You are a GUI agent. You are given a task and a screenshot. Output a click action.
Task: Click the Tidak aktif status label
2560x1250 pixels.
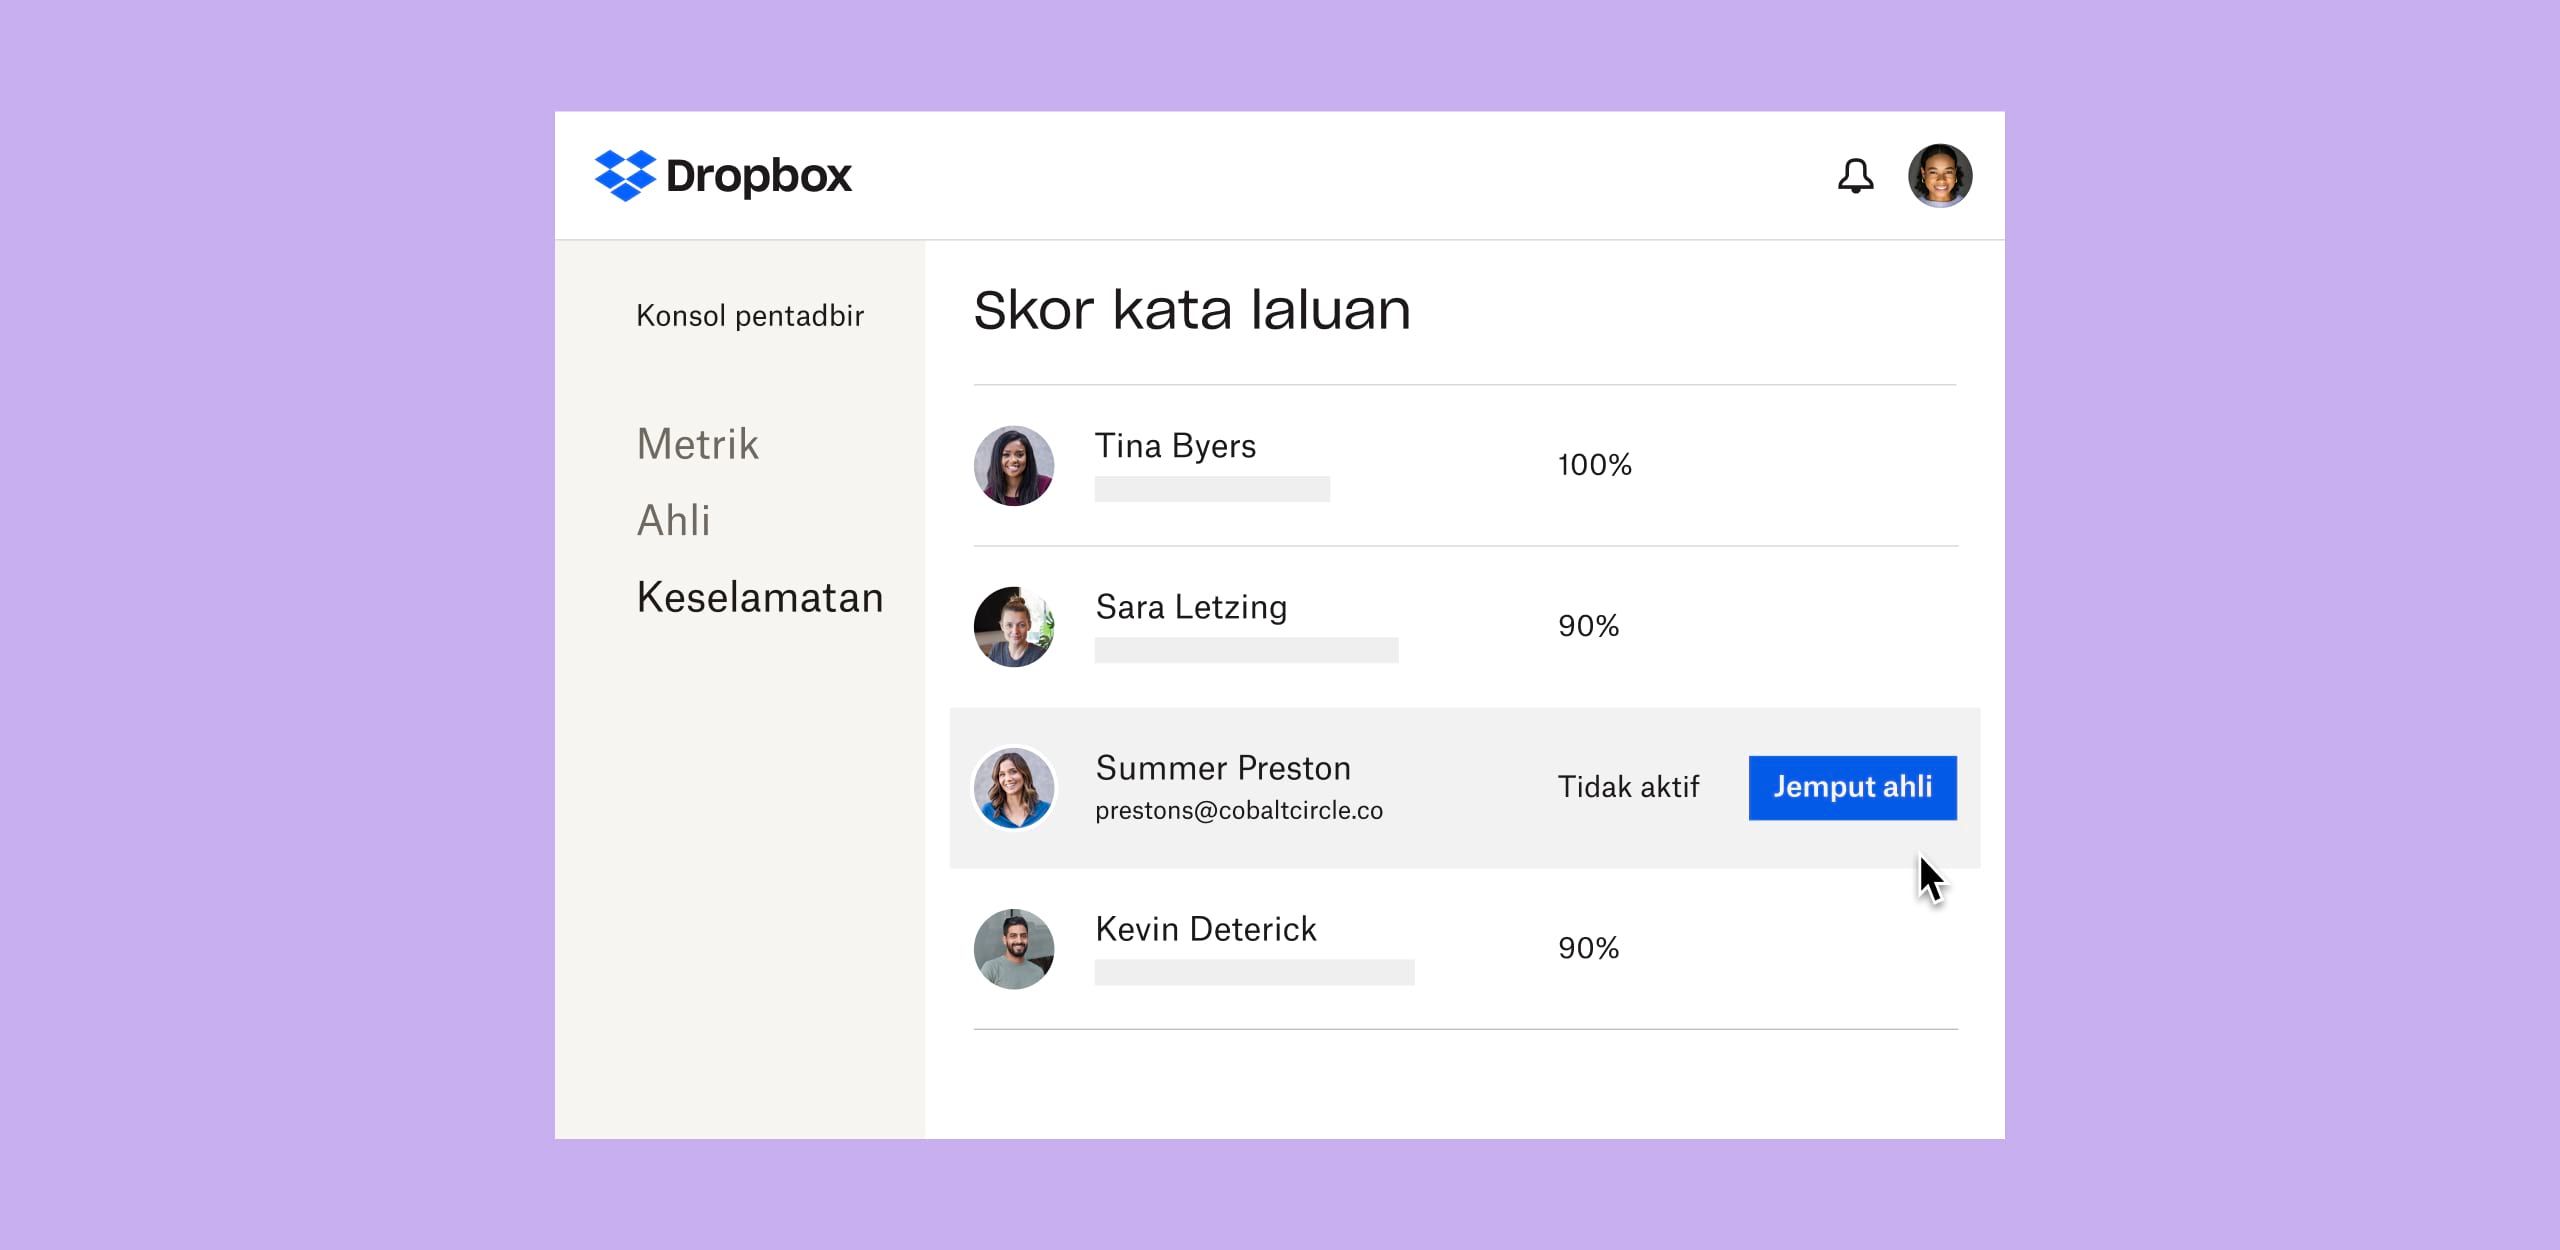coord(1628,787)
